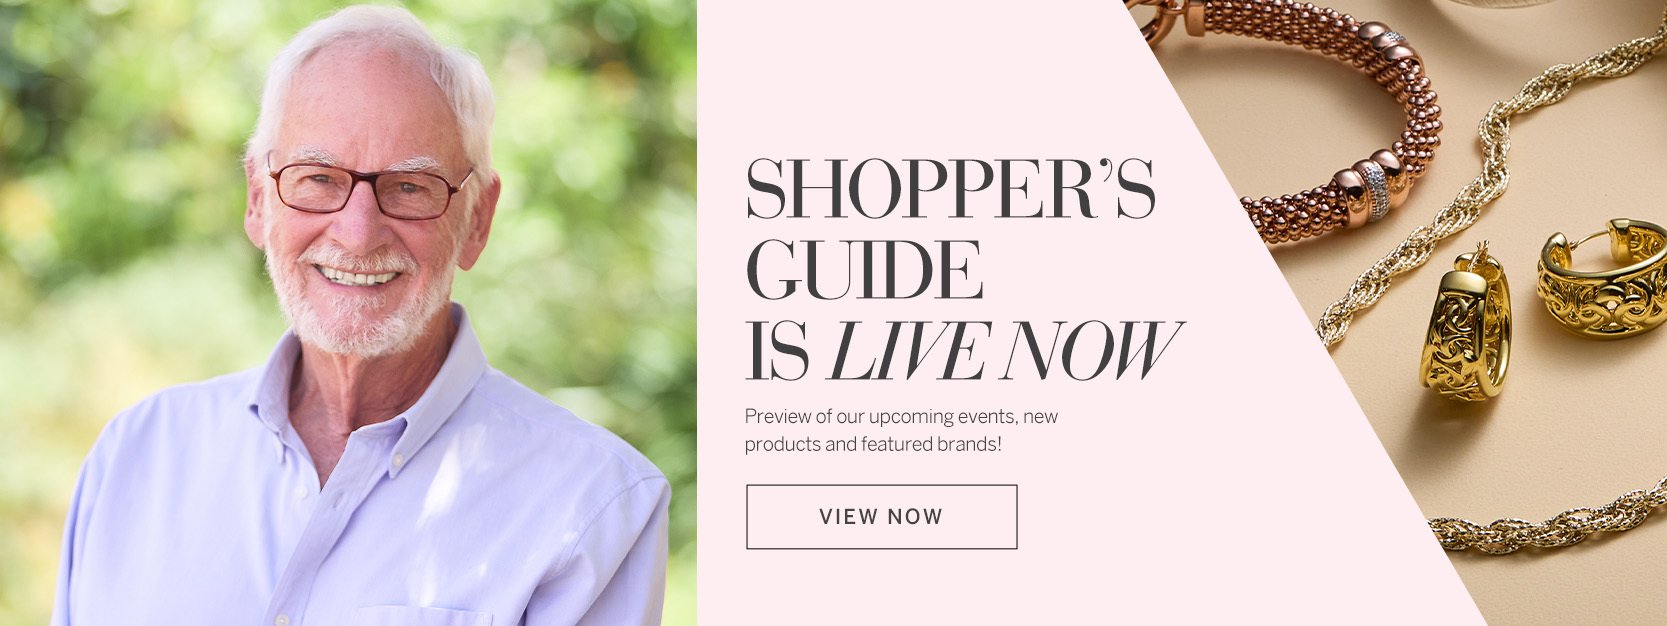Click the shirt's chest pocket

tap(420, 614)
